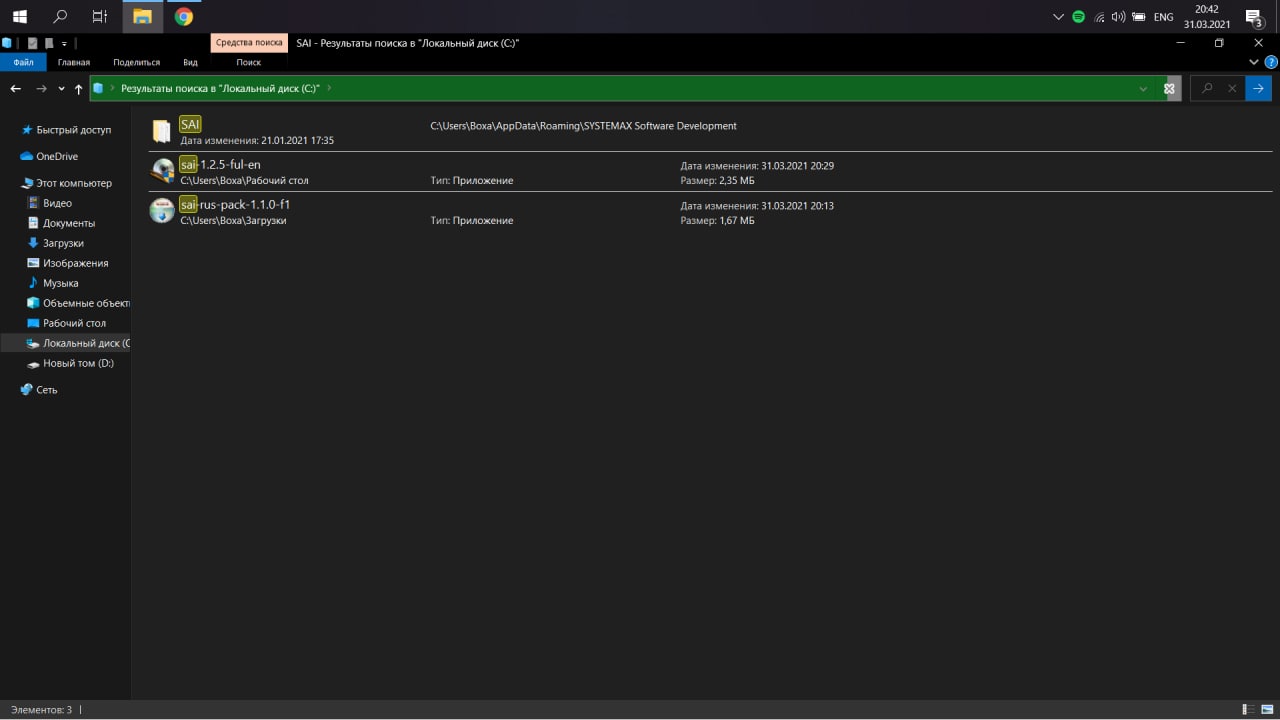Open the address bar history dropdown

pos(1143,89)
